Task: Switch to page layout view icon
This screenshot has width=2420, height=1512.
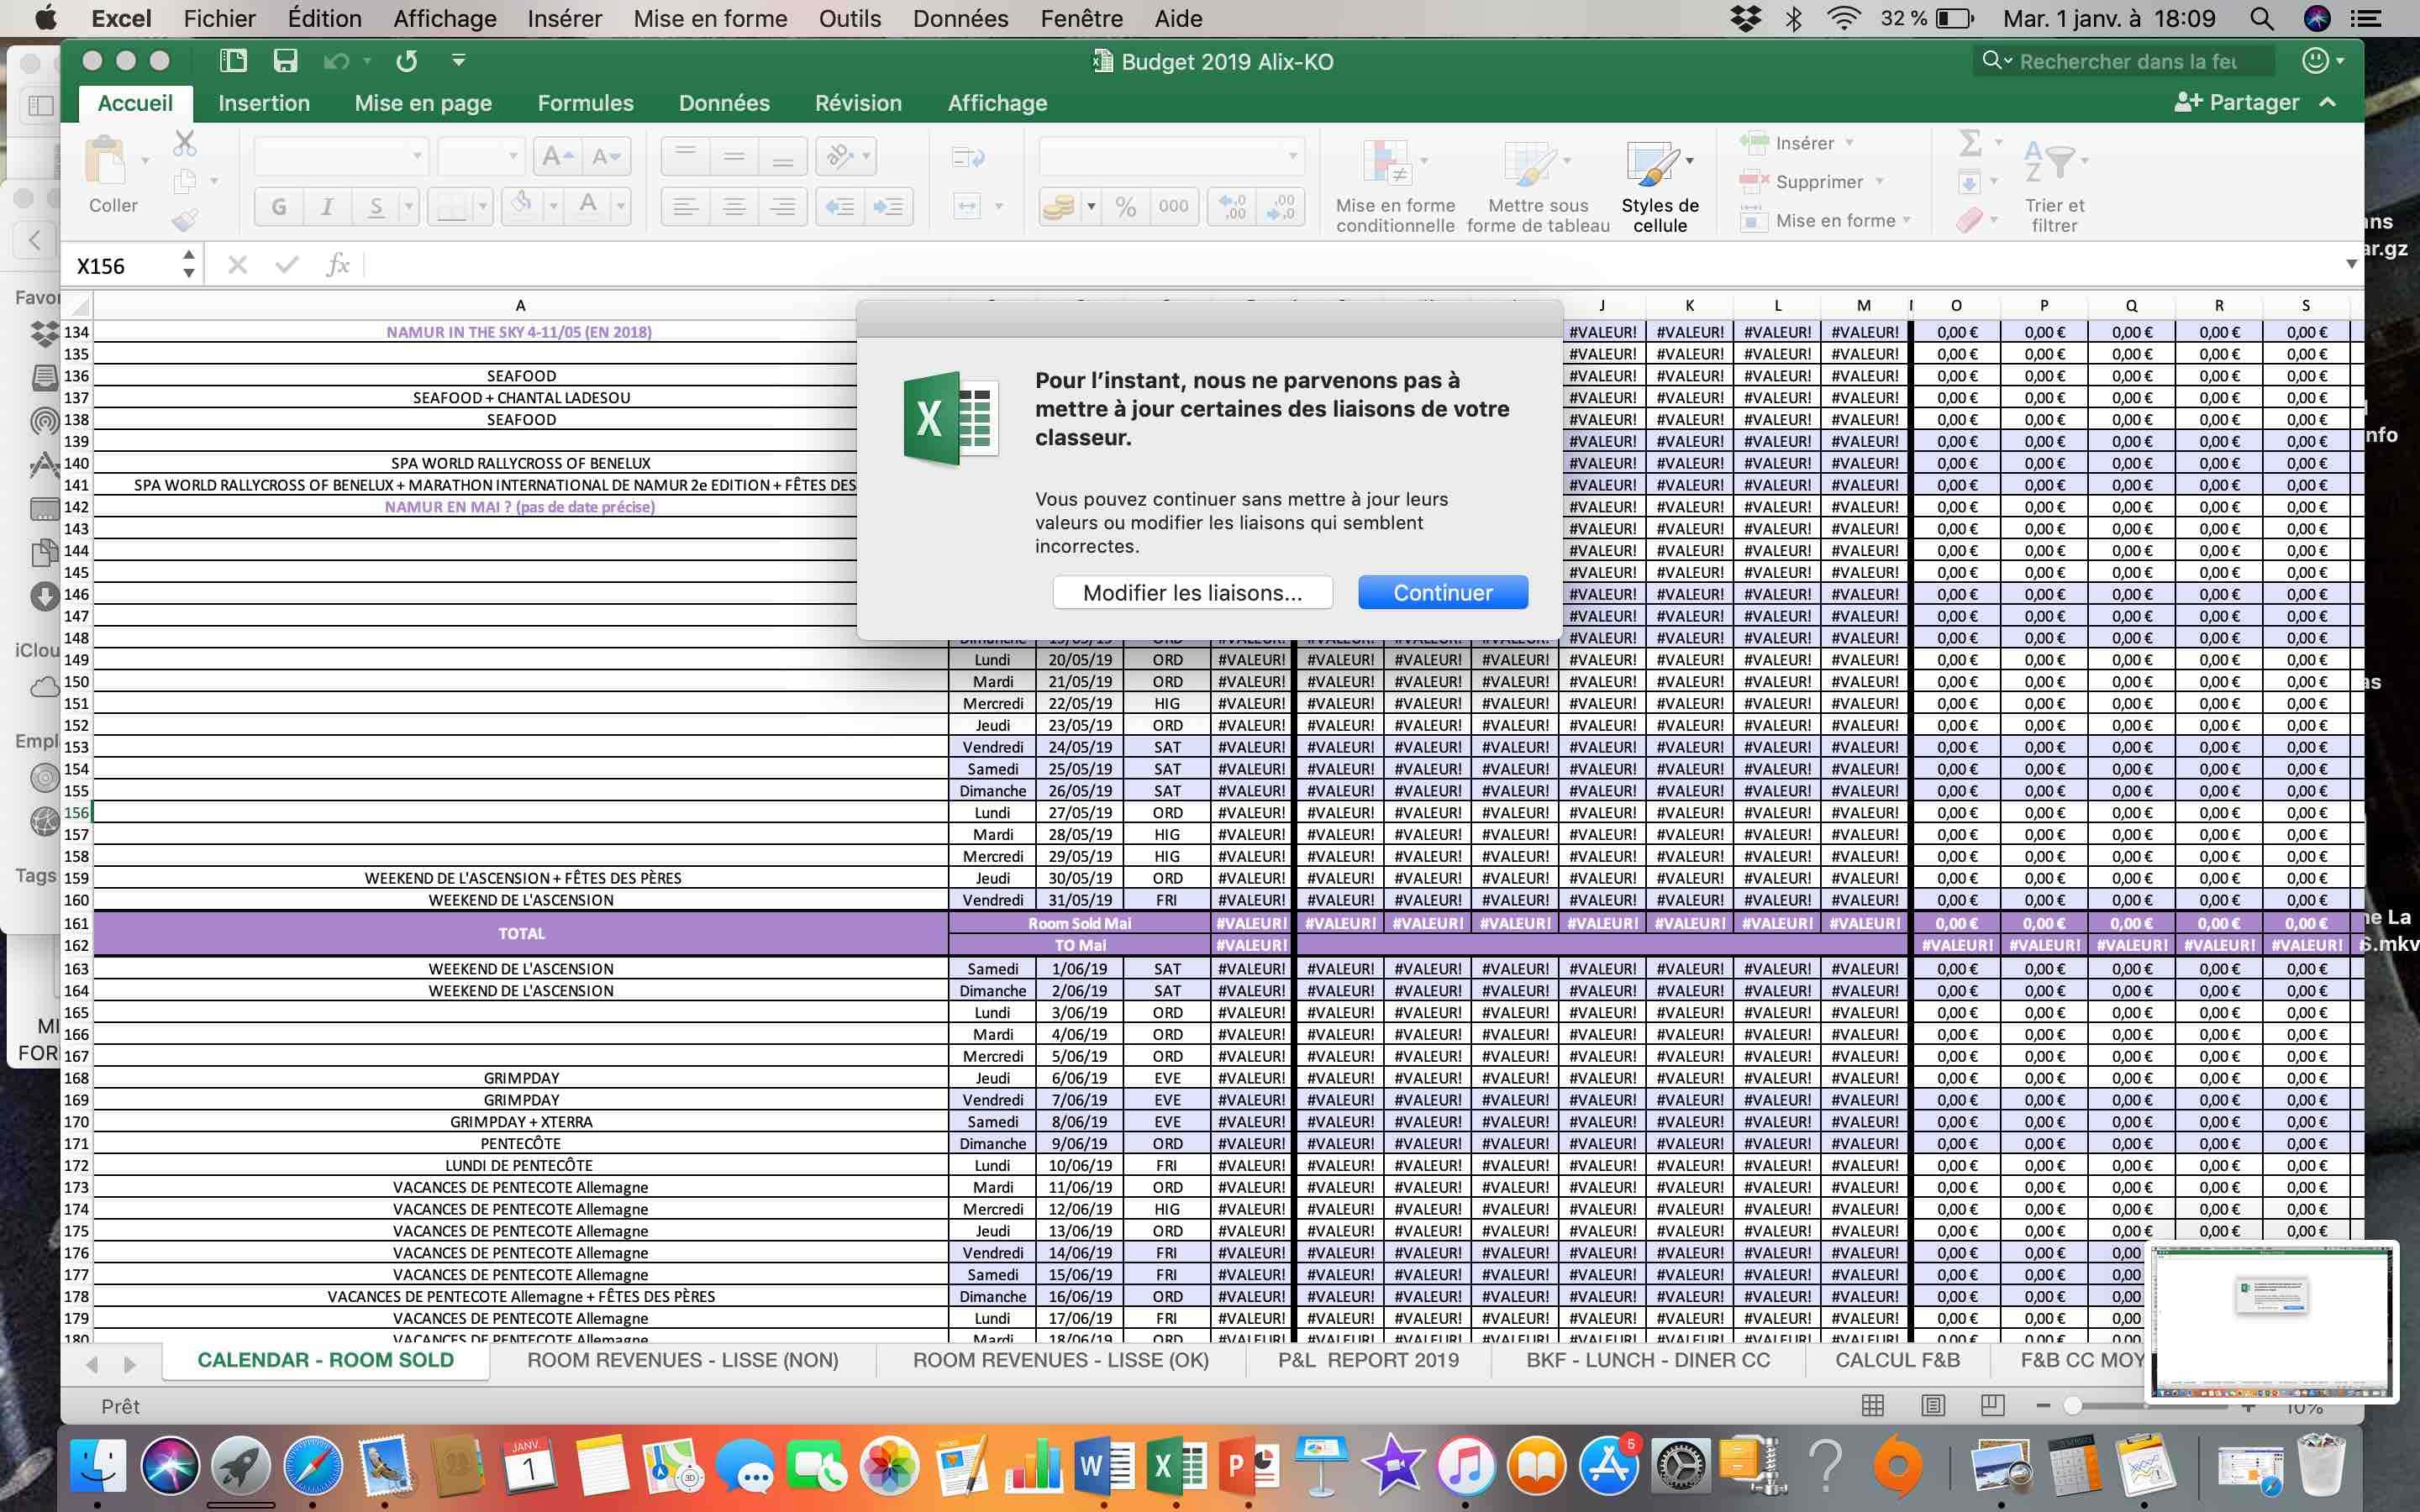Action: click(x=1933, y=1405)
